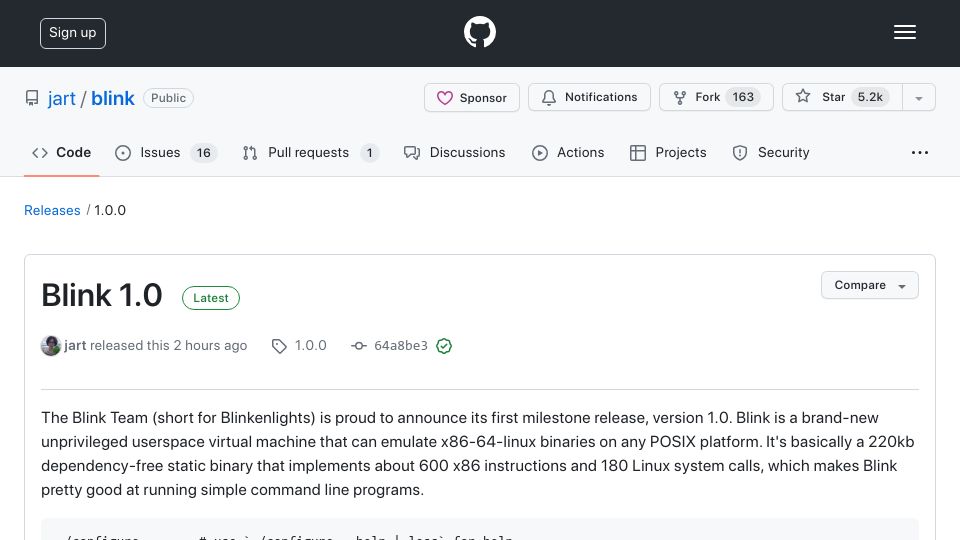Click the fork icon in Fork button

(680, 98)
